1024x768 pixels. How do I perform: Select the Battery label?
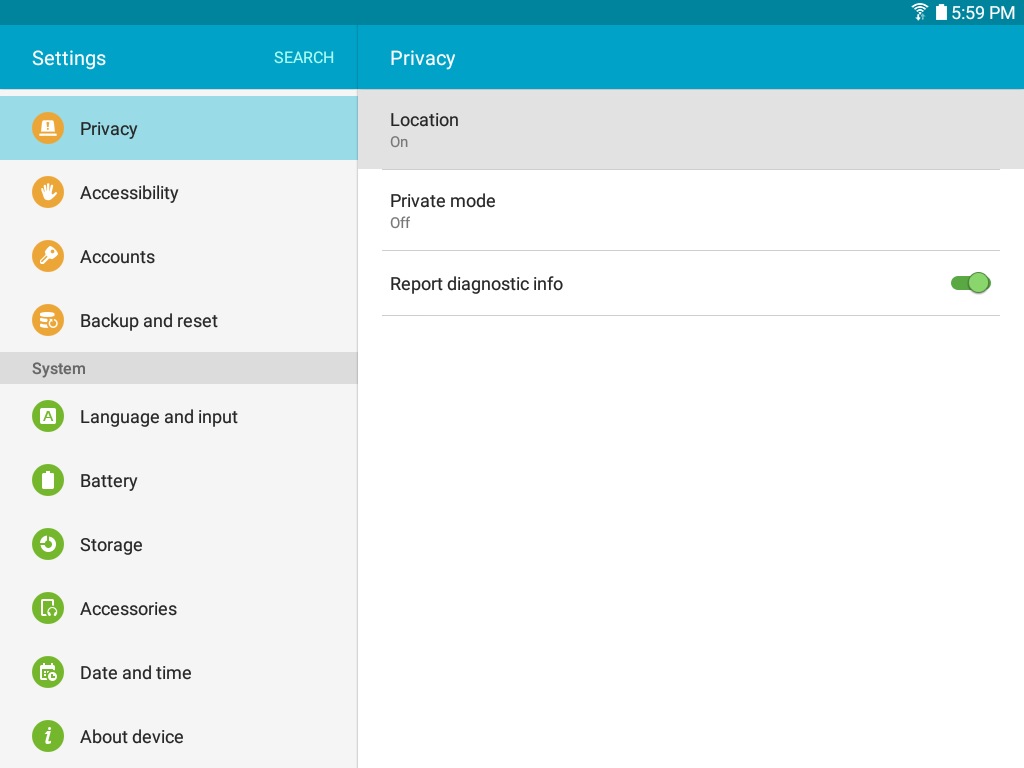[108, 481]
